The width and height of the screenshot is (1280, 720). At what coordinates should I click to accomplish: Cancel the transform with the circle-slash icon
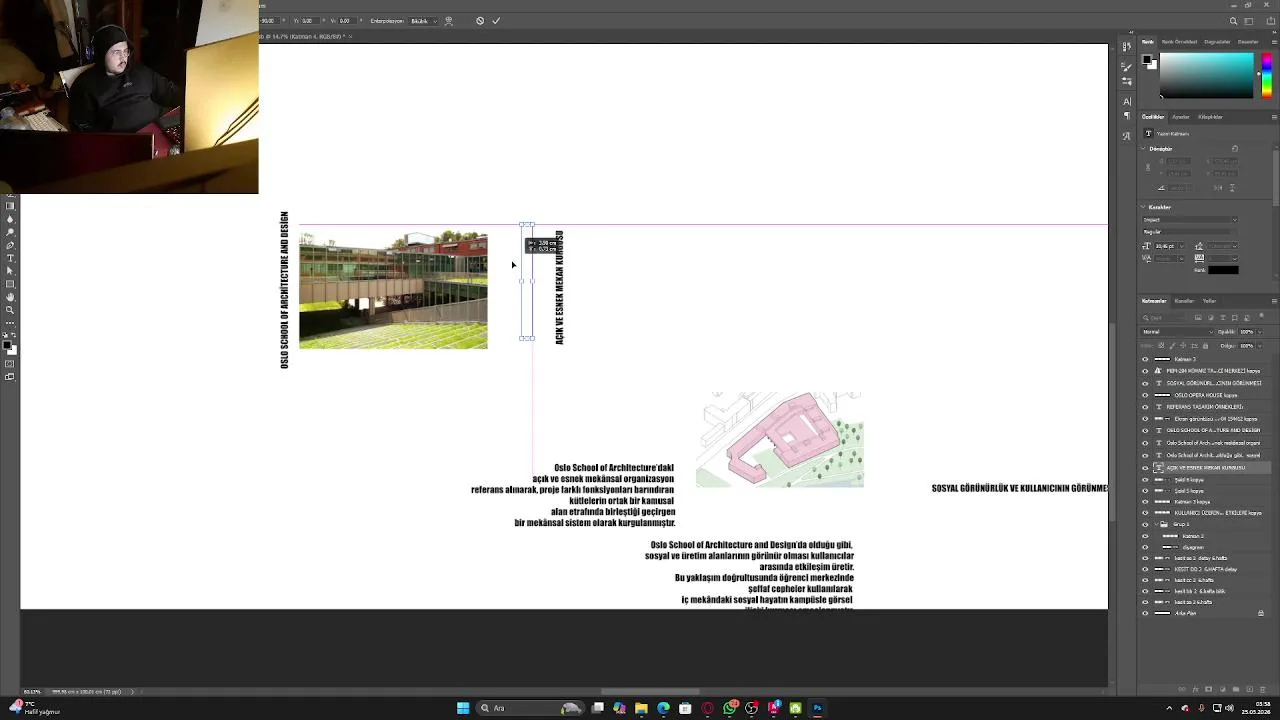(x=480, y=21)
